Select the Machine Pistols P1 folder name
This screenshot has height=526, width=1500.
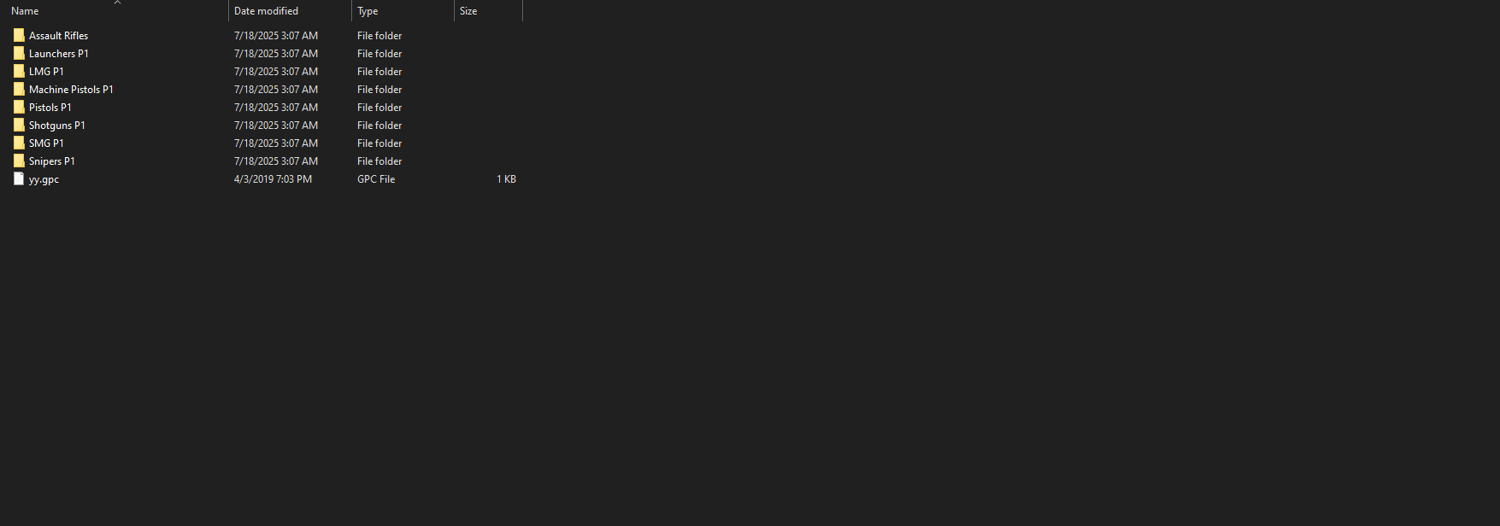tap(71, 89)
